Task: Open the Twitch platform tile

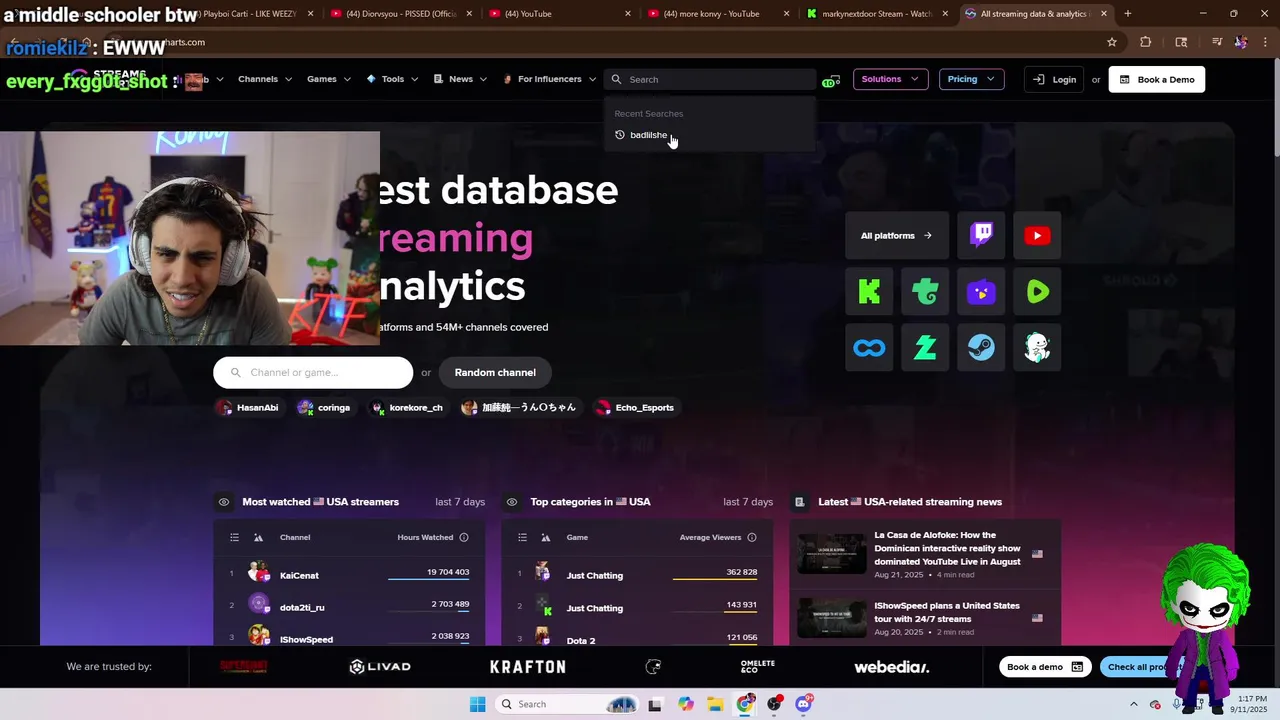Action: click(981, 236)
